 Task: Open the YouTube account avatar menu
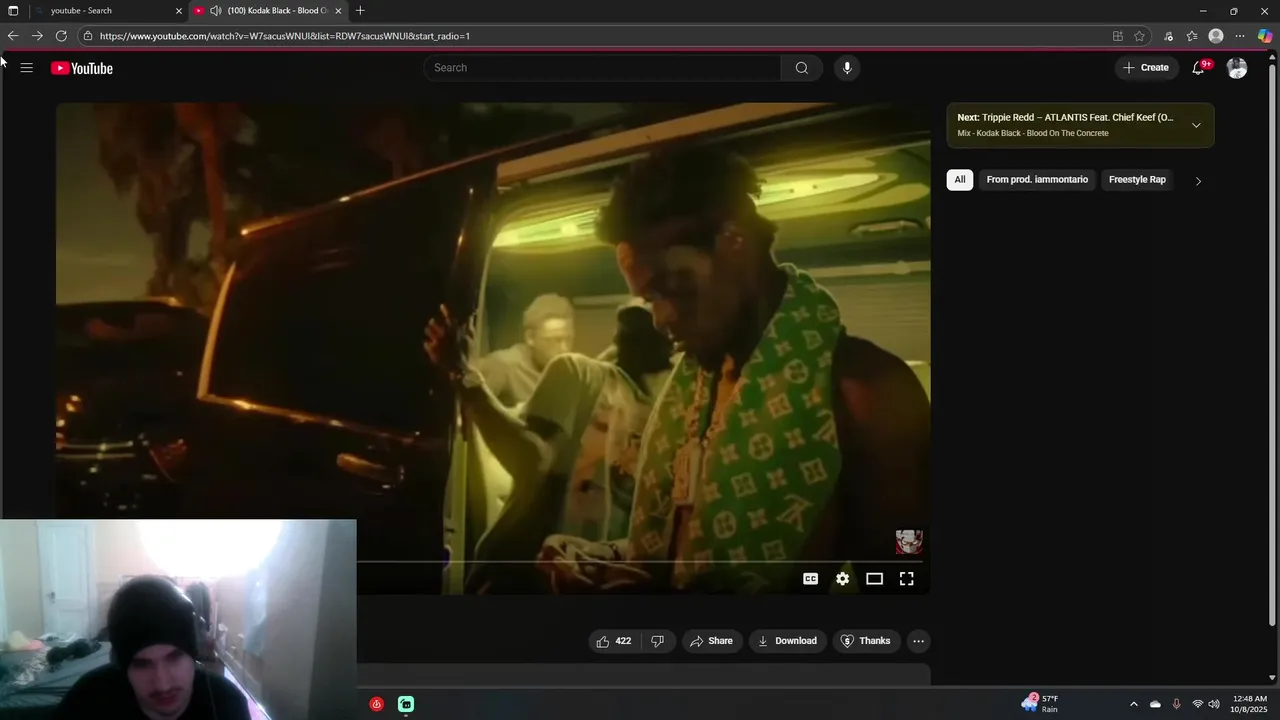pyautogui.click(x=1237, y=68)
